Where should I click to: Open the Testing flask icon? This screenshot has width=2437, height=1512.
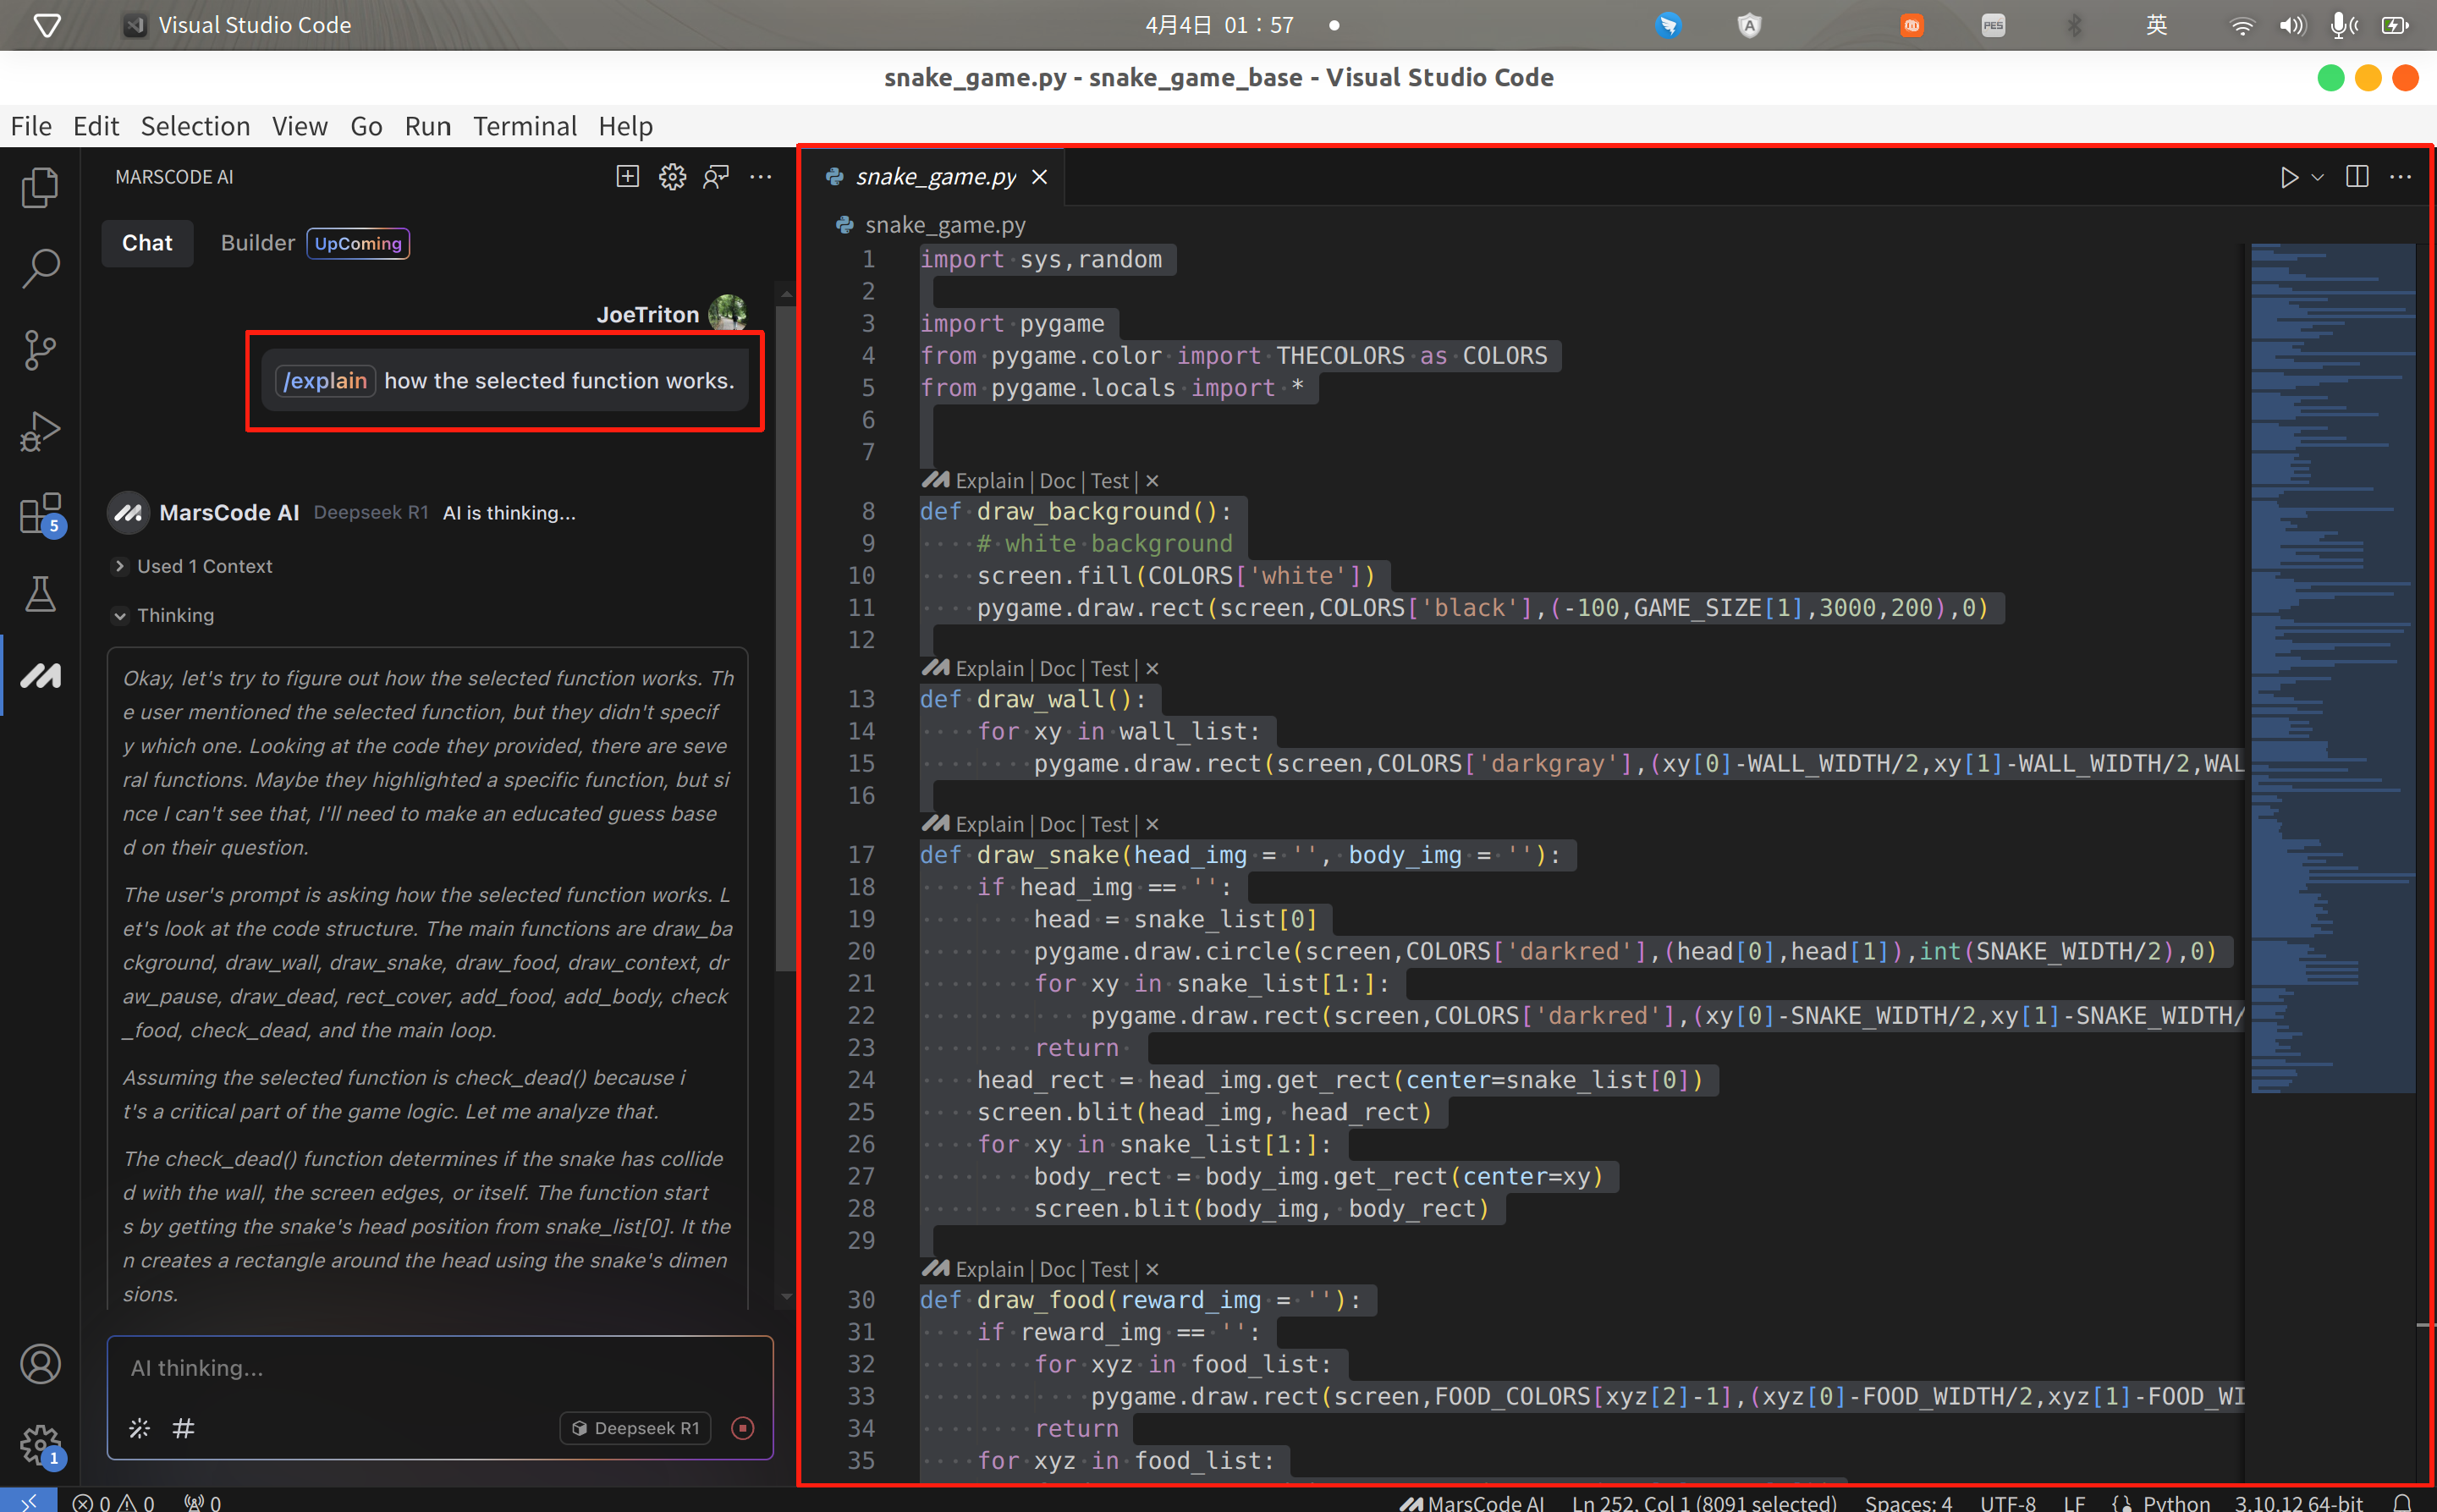(40, 594)
